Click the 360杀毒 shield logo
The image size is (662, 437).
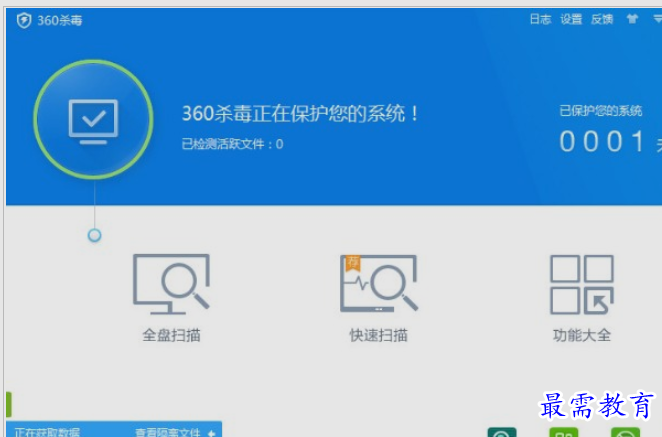(x=24, y=20)
